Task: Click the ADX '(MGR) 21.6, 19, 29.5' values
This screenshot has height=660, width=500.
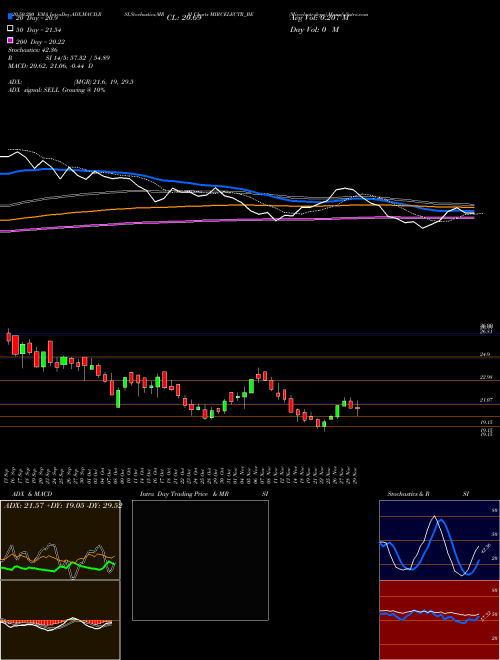Action: [x=104, y=82]
